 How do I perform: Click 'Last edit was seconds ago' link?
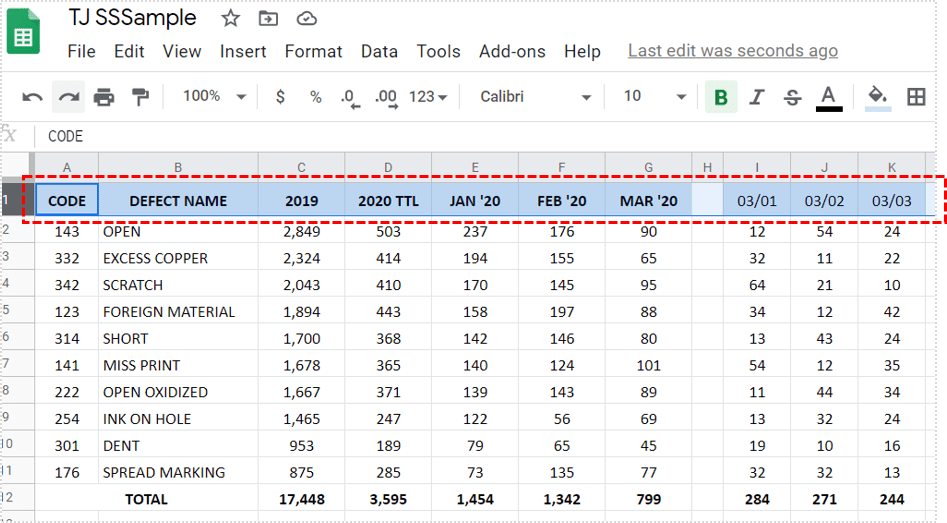coord(732,51)
